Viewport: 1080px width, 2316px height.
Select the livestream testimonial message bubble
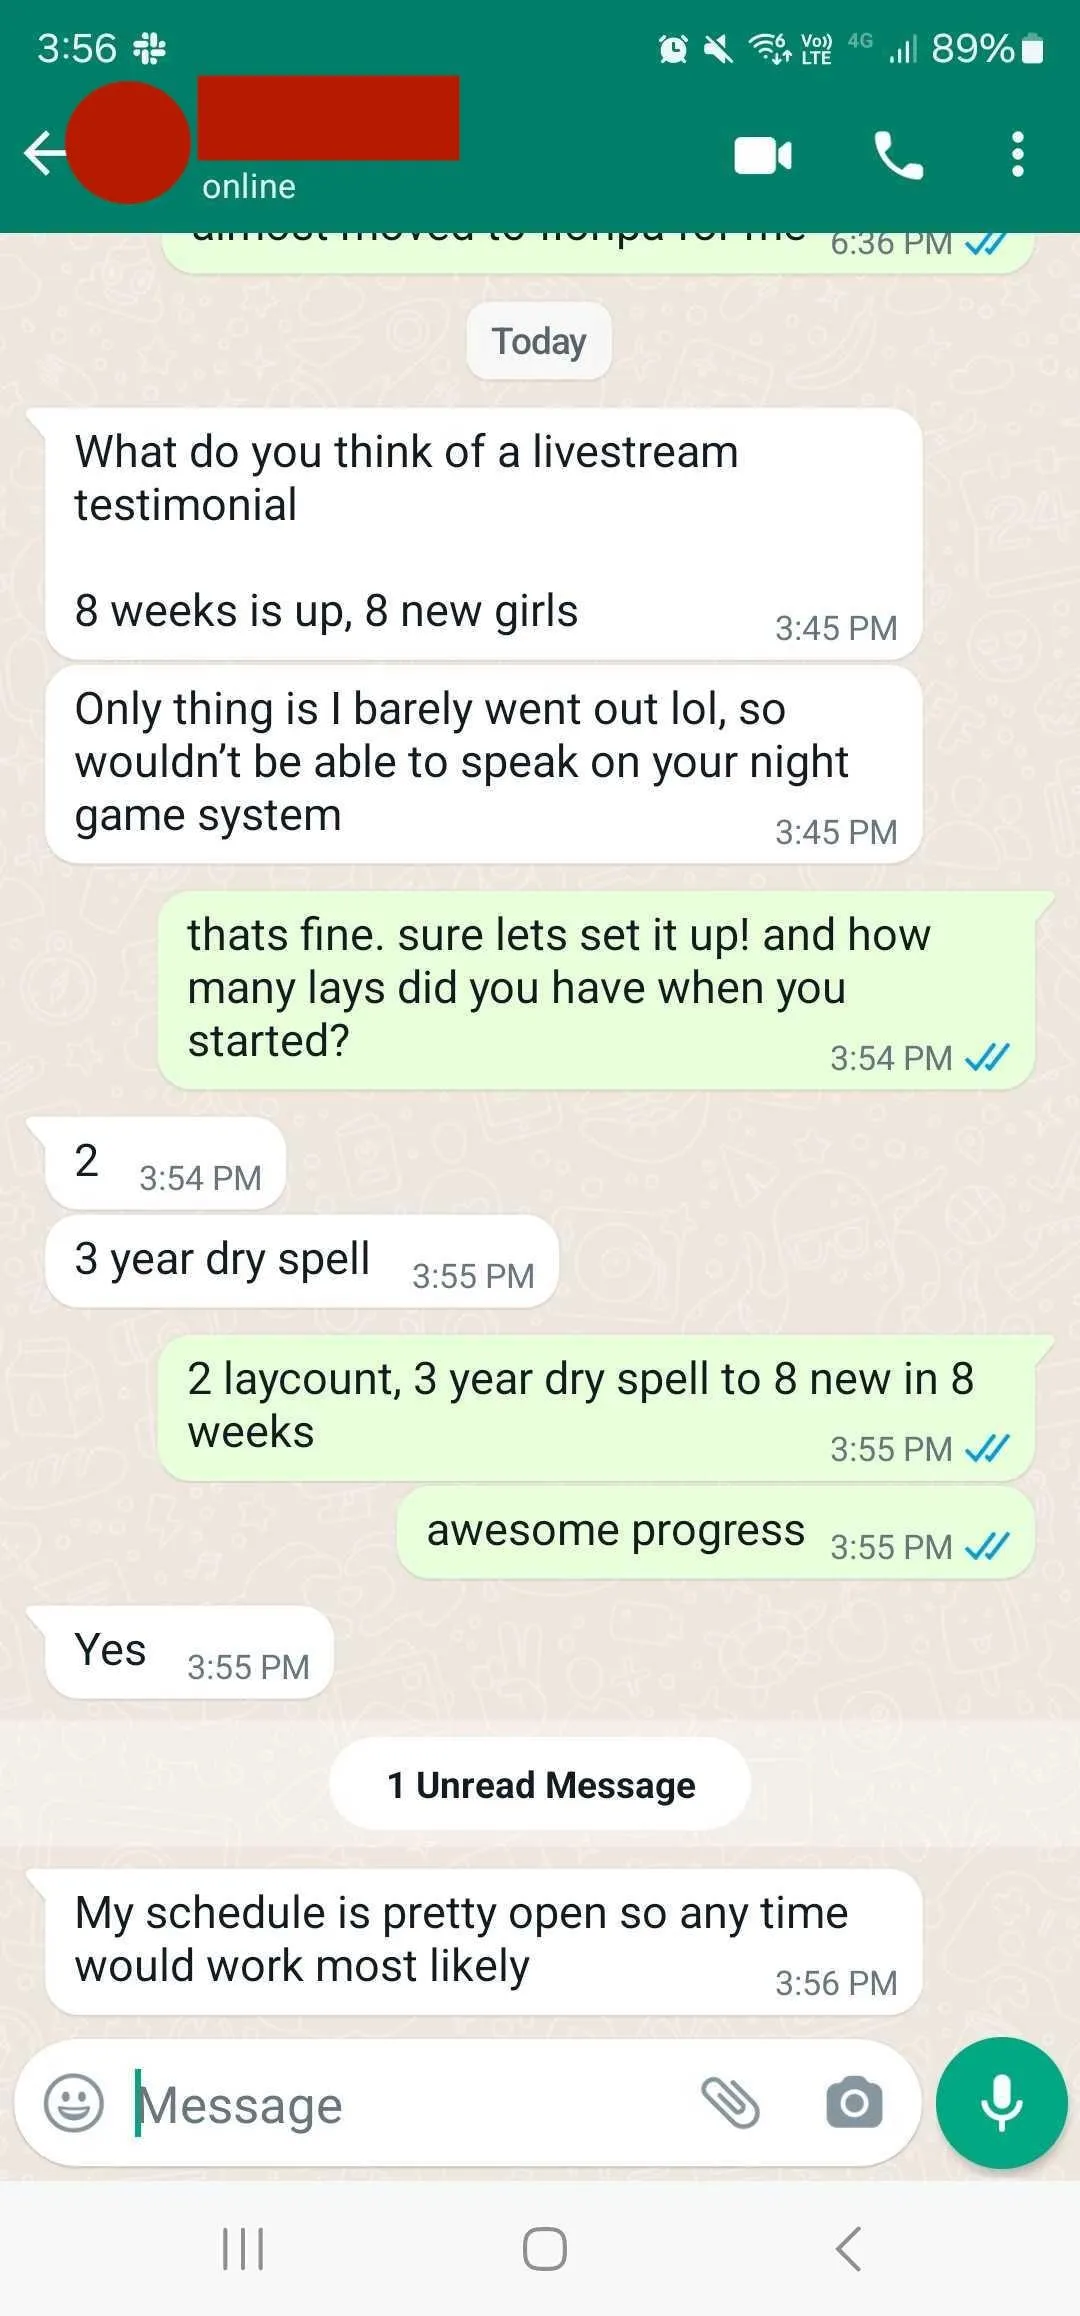point(483,534)
